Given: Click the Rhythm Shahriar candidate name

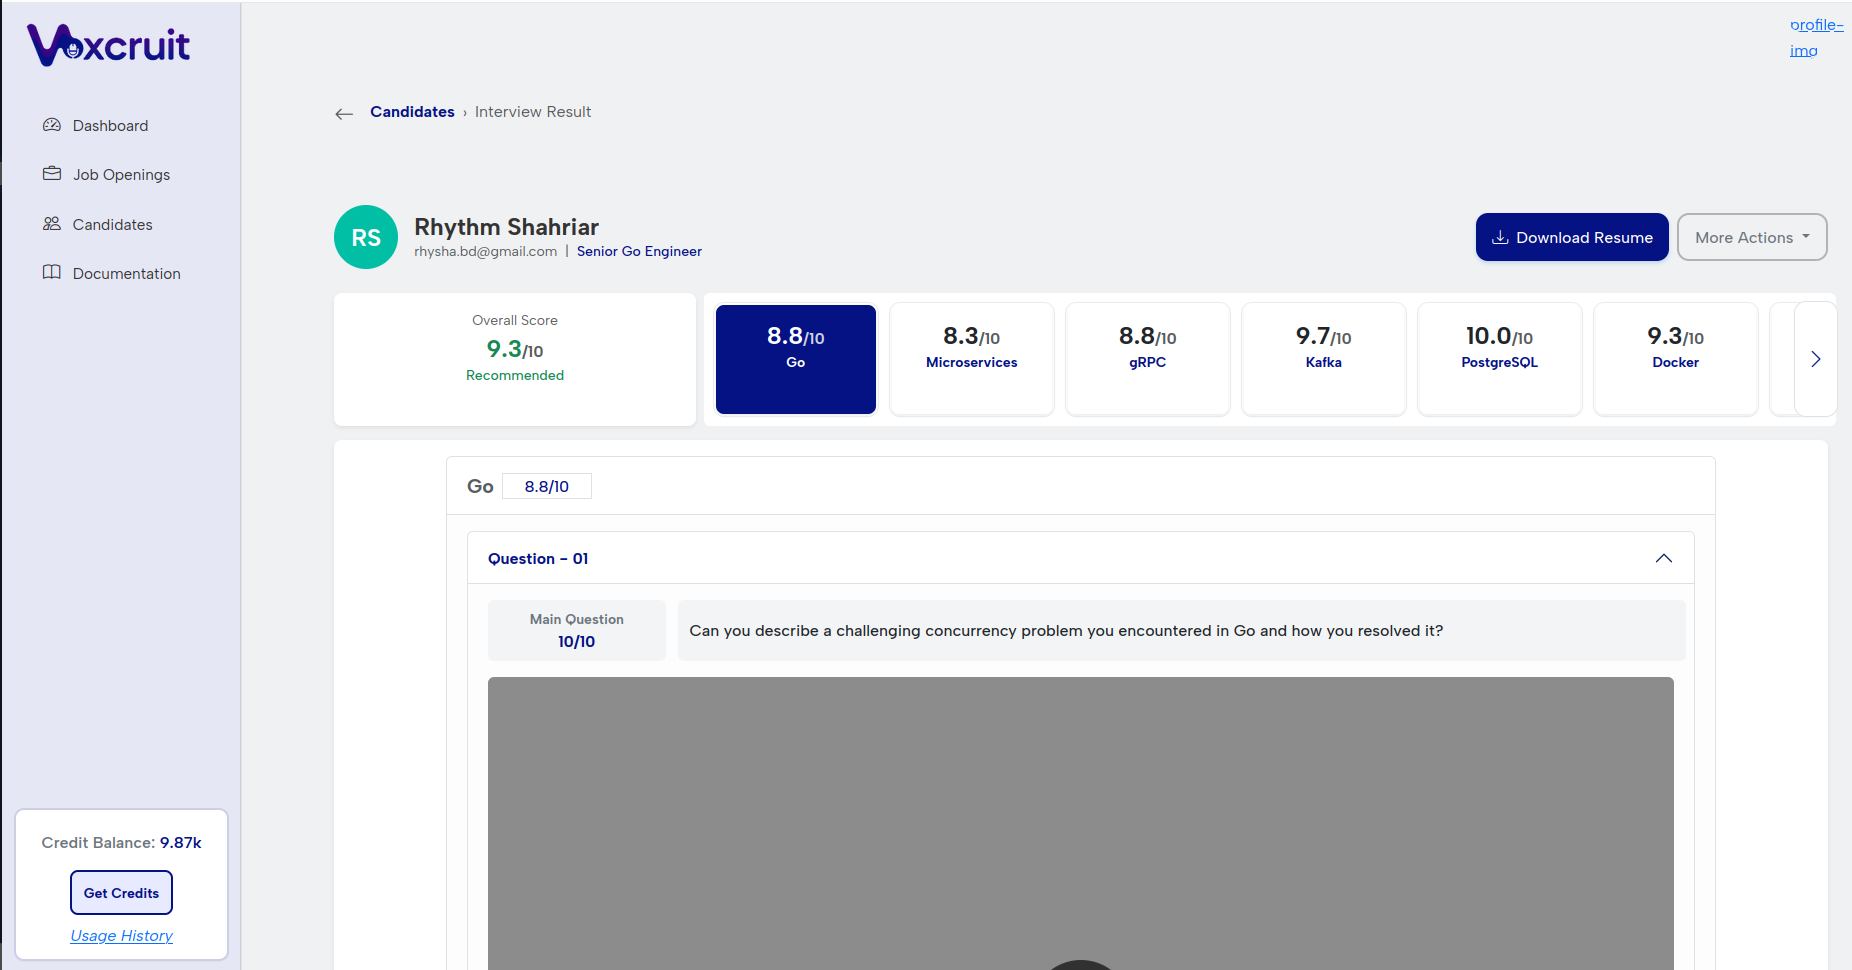Looking at the screenshot, I should click(x=506, y=227).
